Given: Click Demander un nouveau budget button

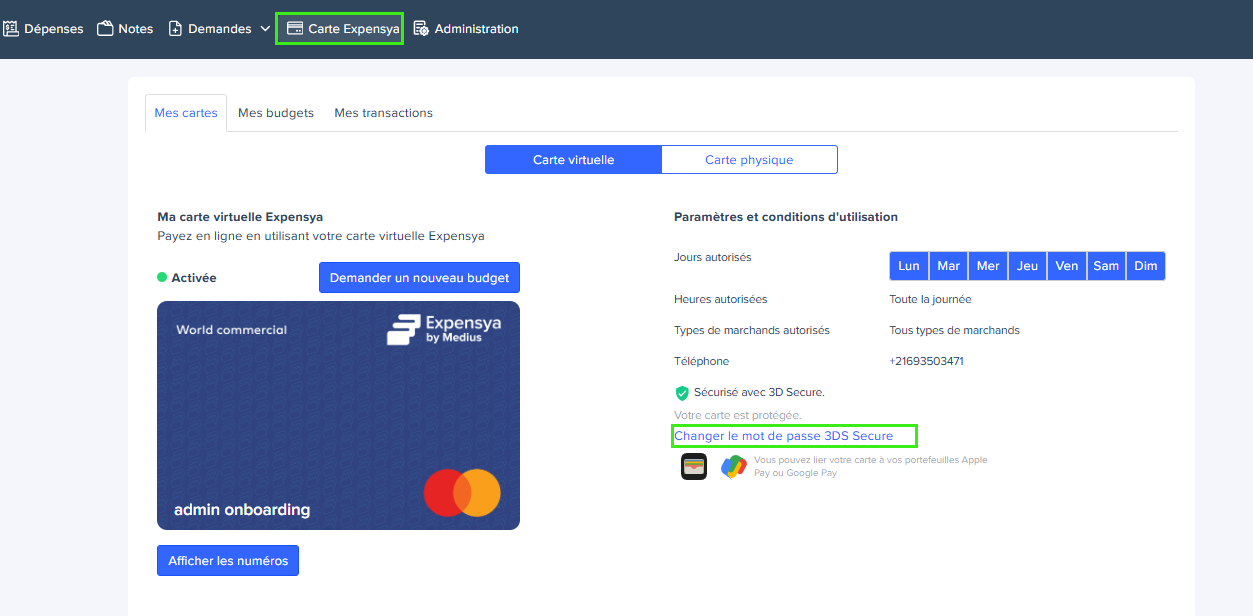Looking at the screenshot, I should (419, 278).
